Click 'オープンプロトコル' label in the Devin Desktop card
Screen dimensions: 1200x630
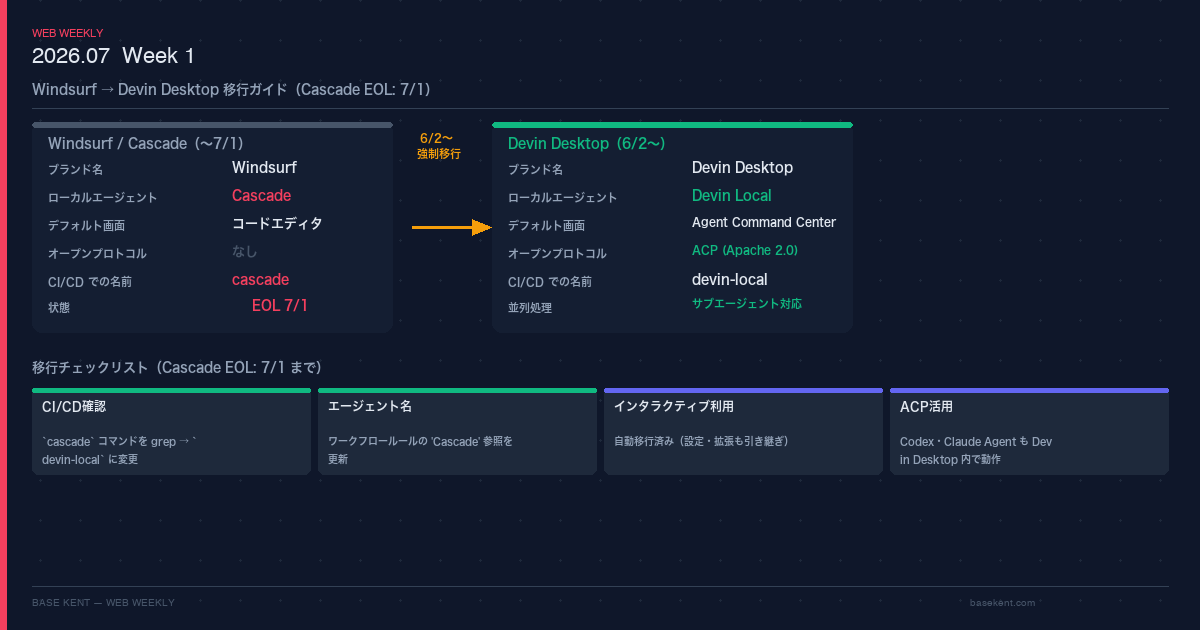click(557, 254)
